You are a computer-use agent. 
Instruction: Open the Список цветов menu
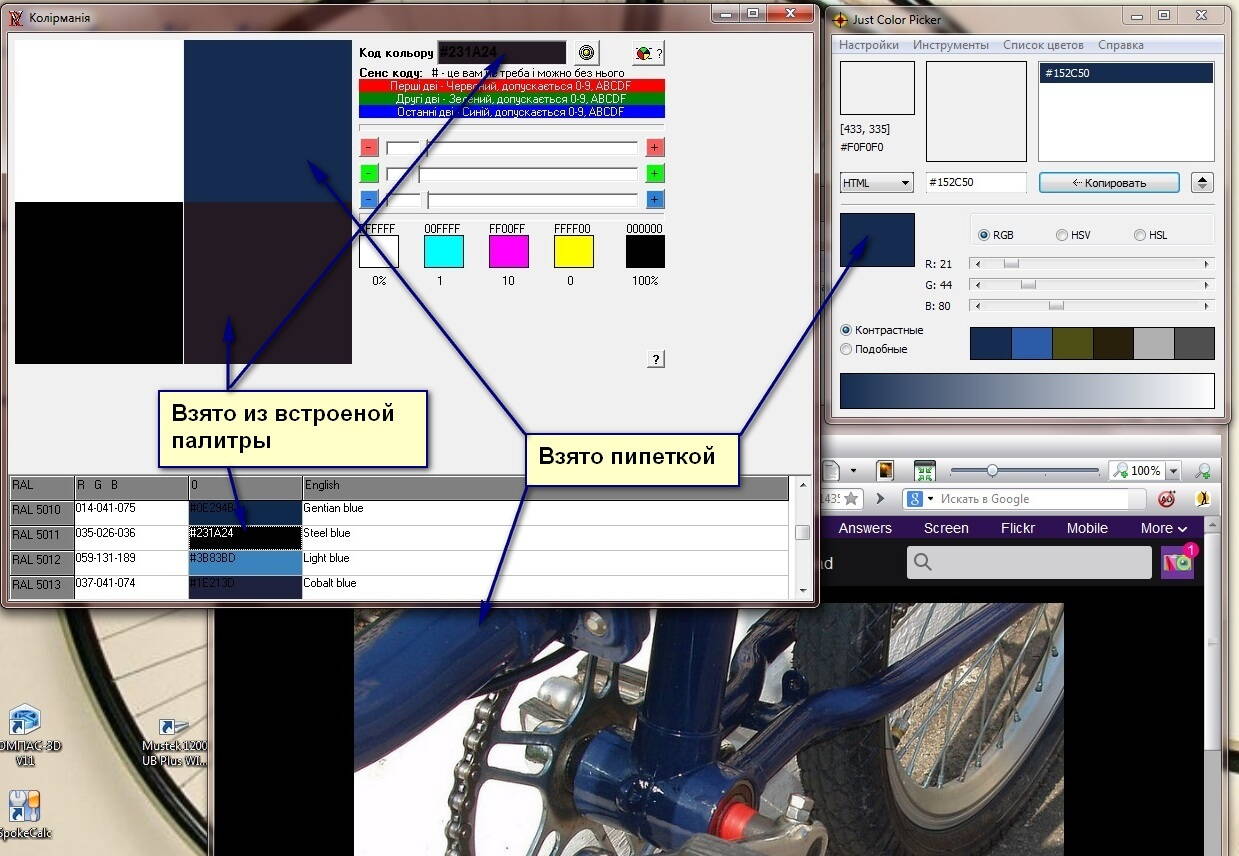coord(1043,45)
